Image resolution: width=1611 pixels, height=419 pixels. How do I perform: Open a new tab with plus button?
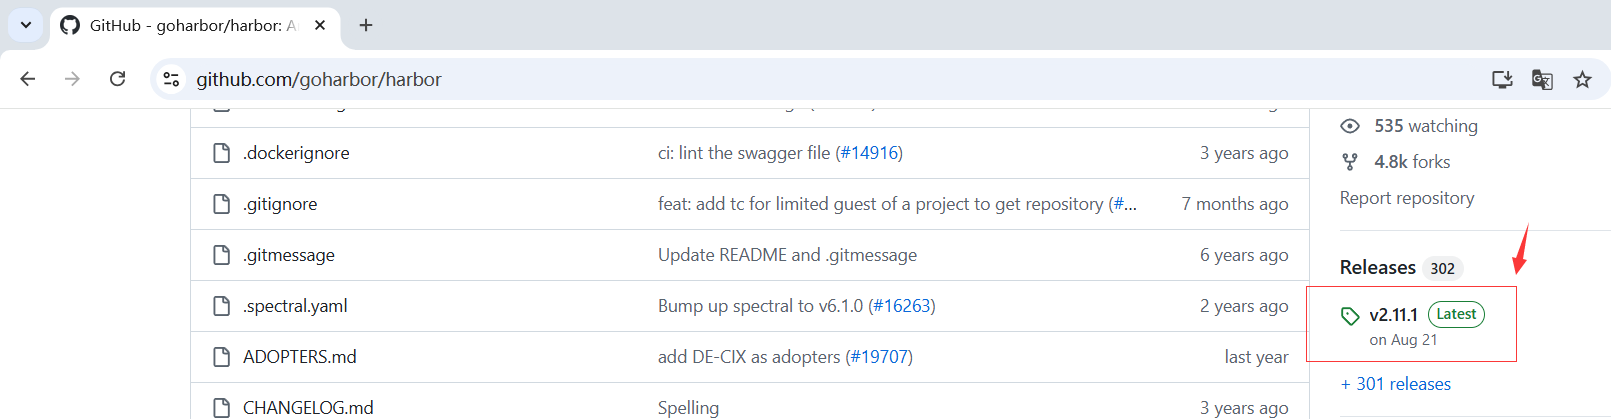tap(366, 25)
